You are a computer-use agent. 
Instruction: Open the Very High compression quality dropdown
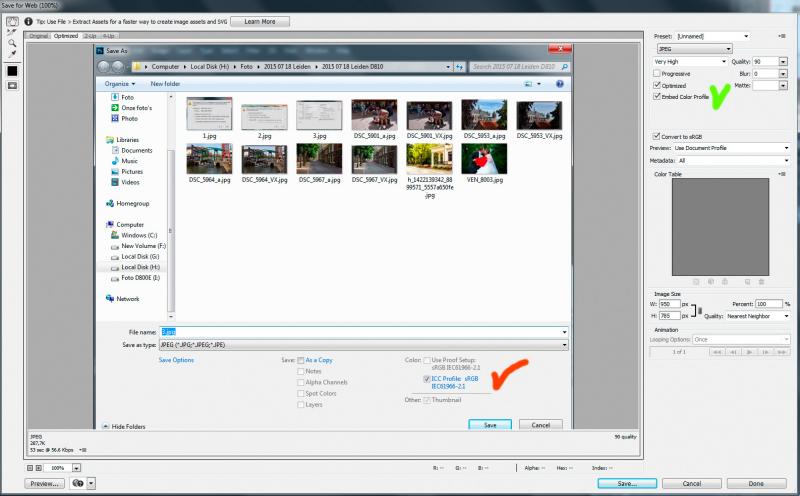click(690, 61)
